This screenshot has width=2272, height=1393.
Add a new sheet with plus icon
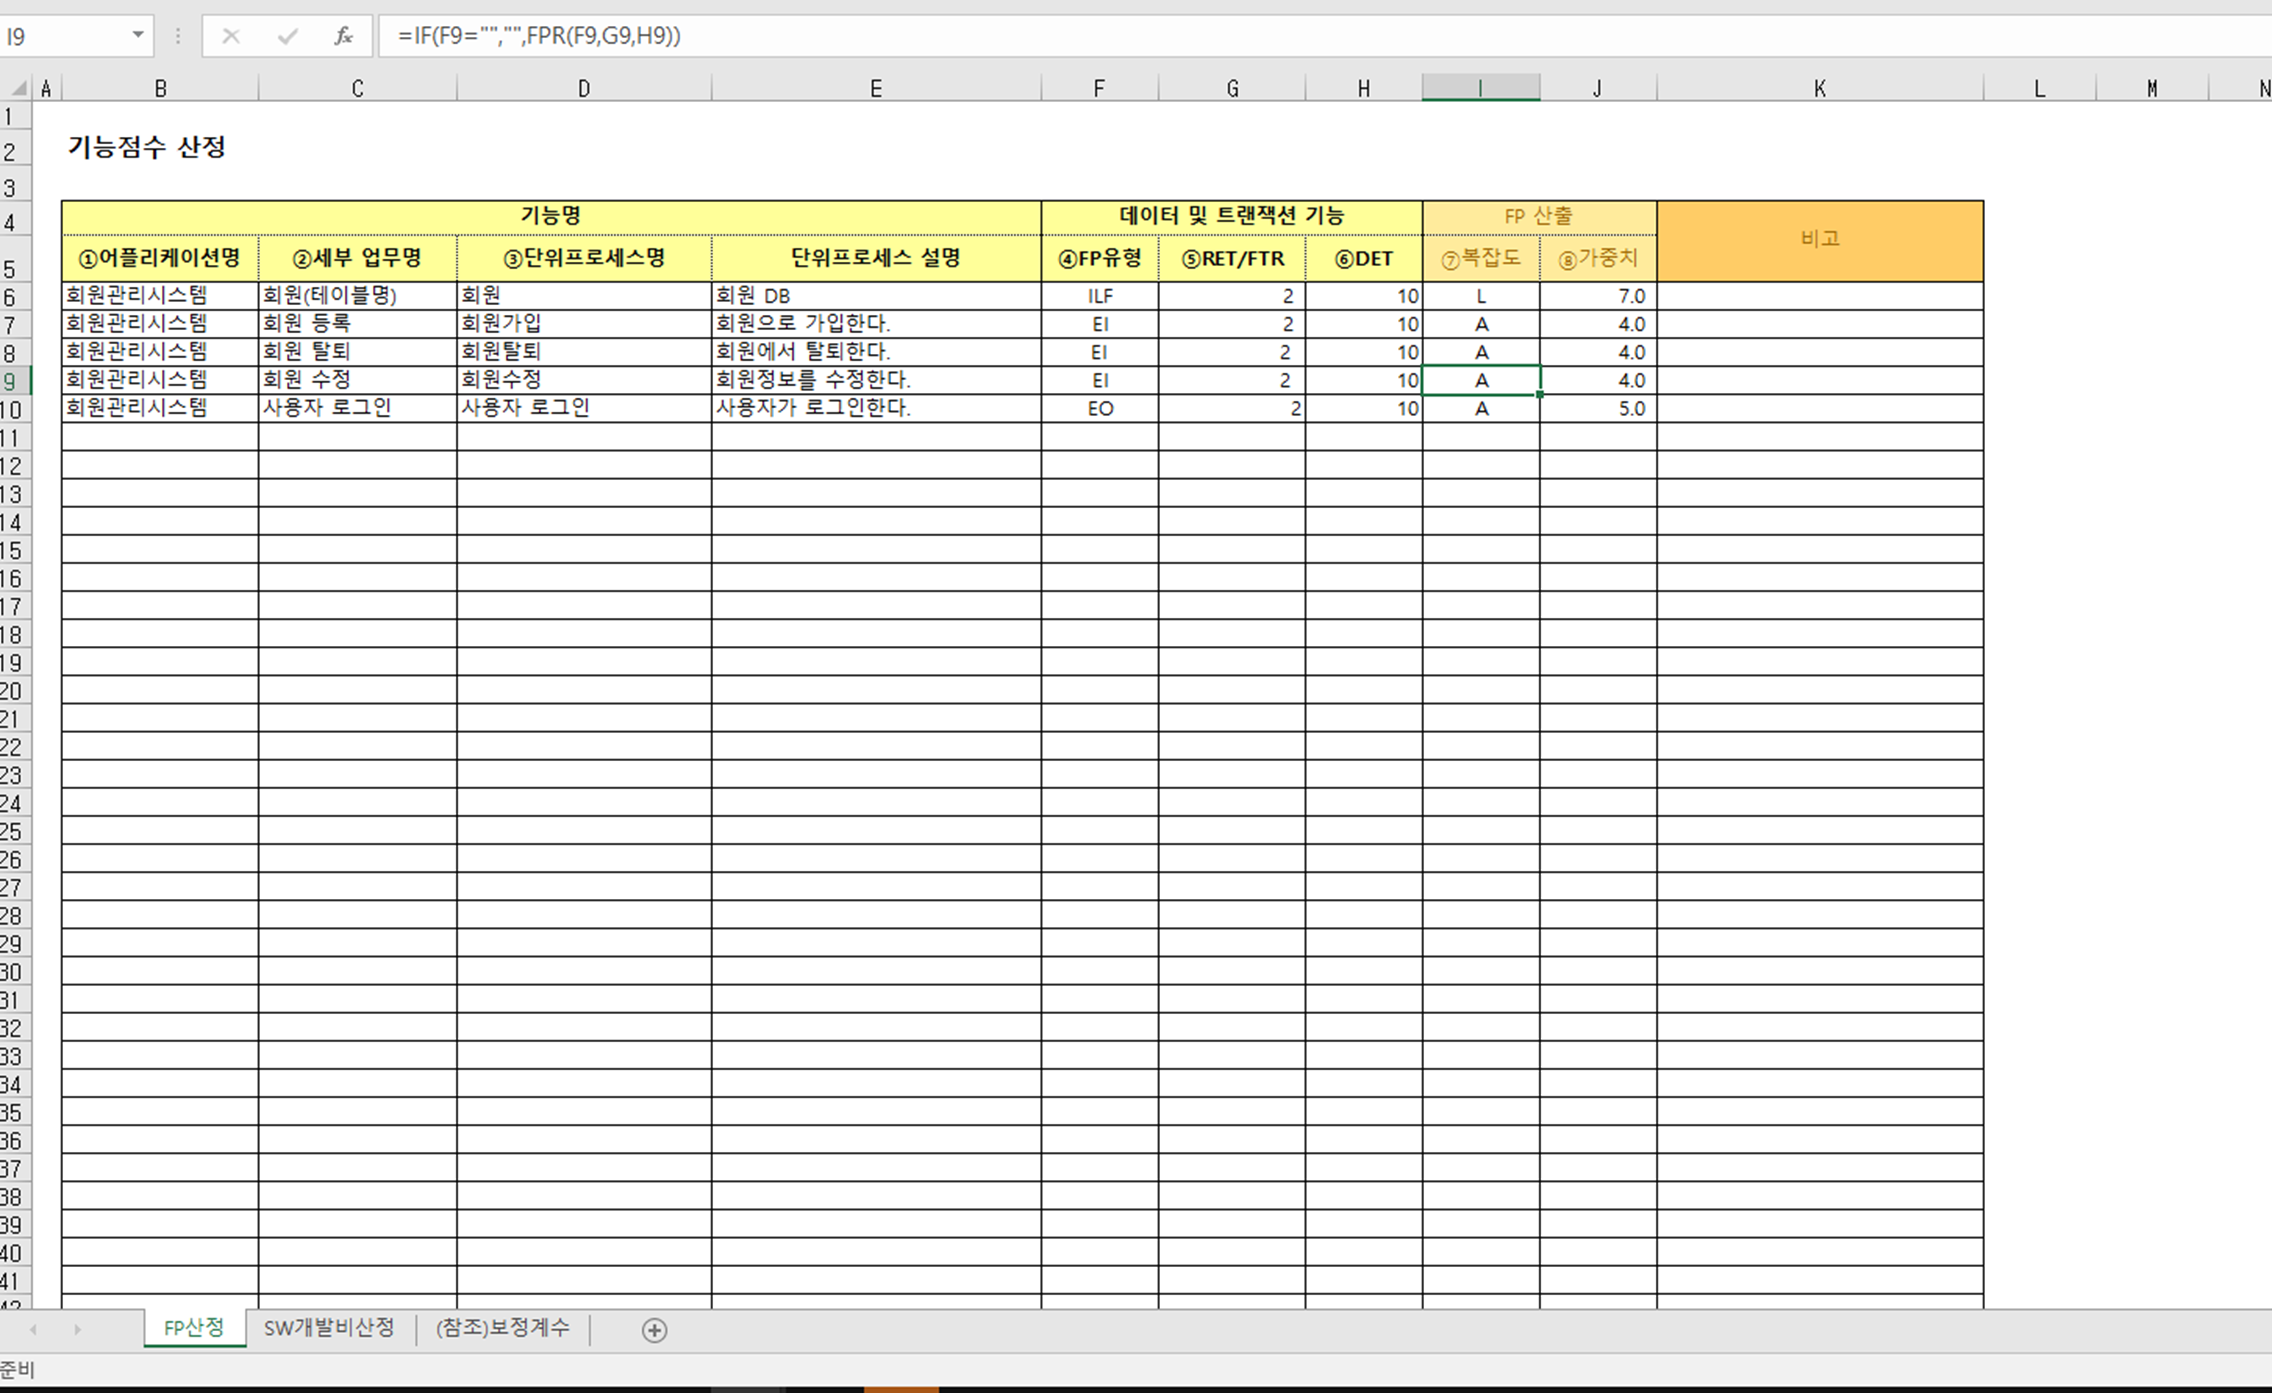[654, 1330]
